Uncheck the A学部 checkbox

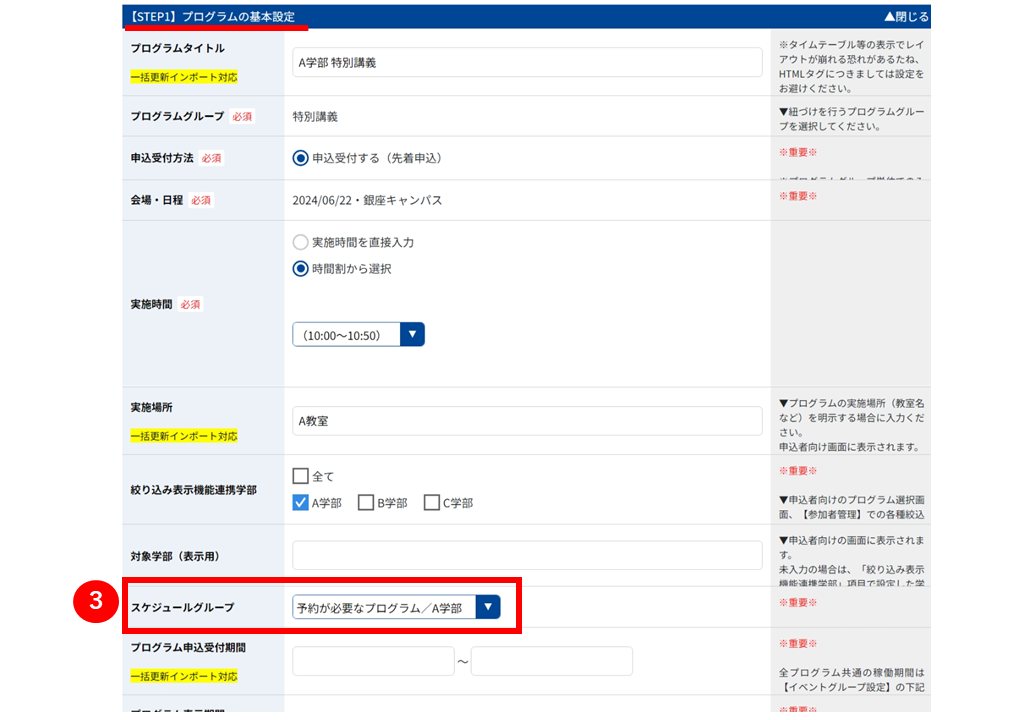coord(300,503)
